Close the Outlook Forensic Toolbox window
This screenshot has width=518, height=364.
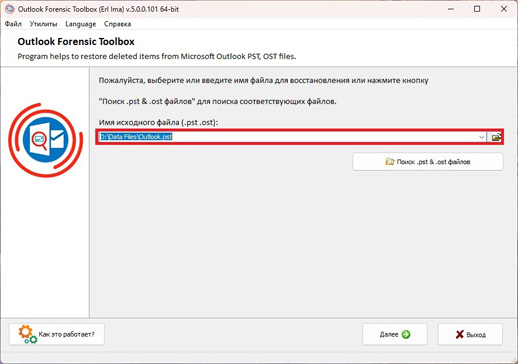point(504,9)
